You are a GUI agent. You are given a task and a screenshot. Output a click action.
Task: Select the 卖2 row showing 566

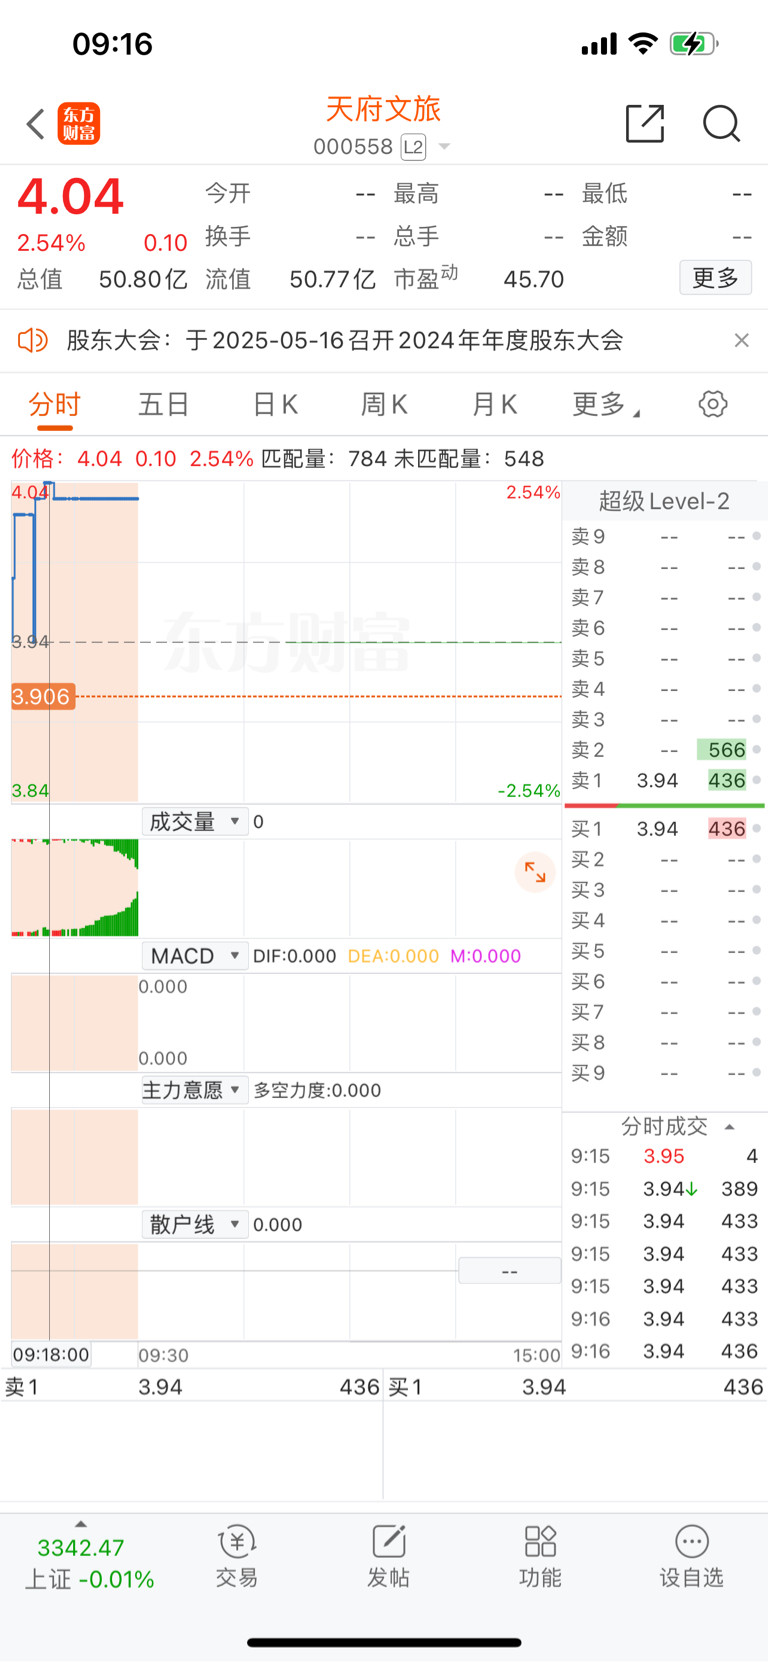pyautogui.click(x=665, y=750)
